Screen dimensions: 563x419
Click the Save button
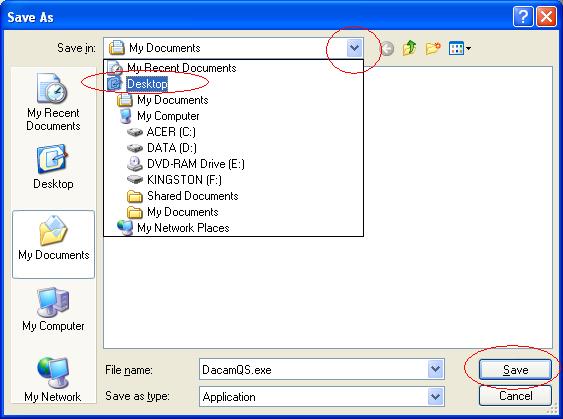515,369
